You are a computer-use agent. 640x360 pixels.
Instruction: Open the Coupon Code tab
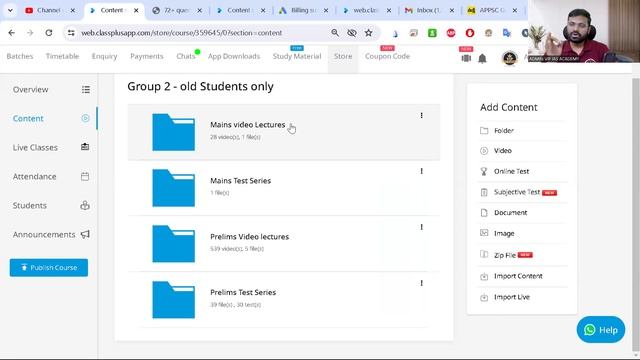point(387,56)
